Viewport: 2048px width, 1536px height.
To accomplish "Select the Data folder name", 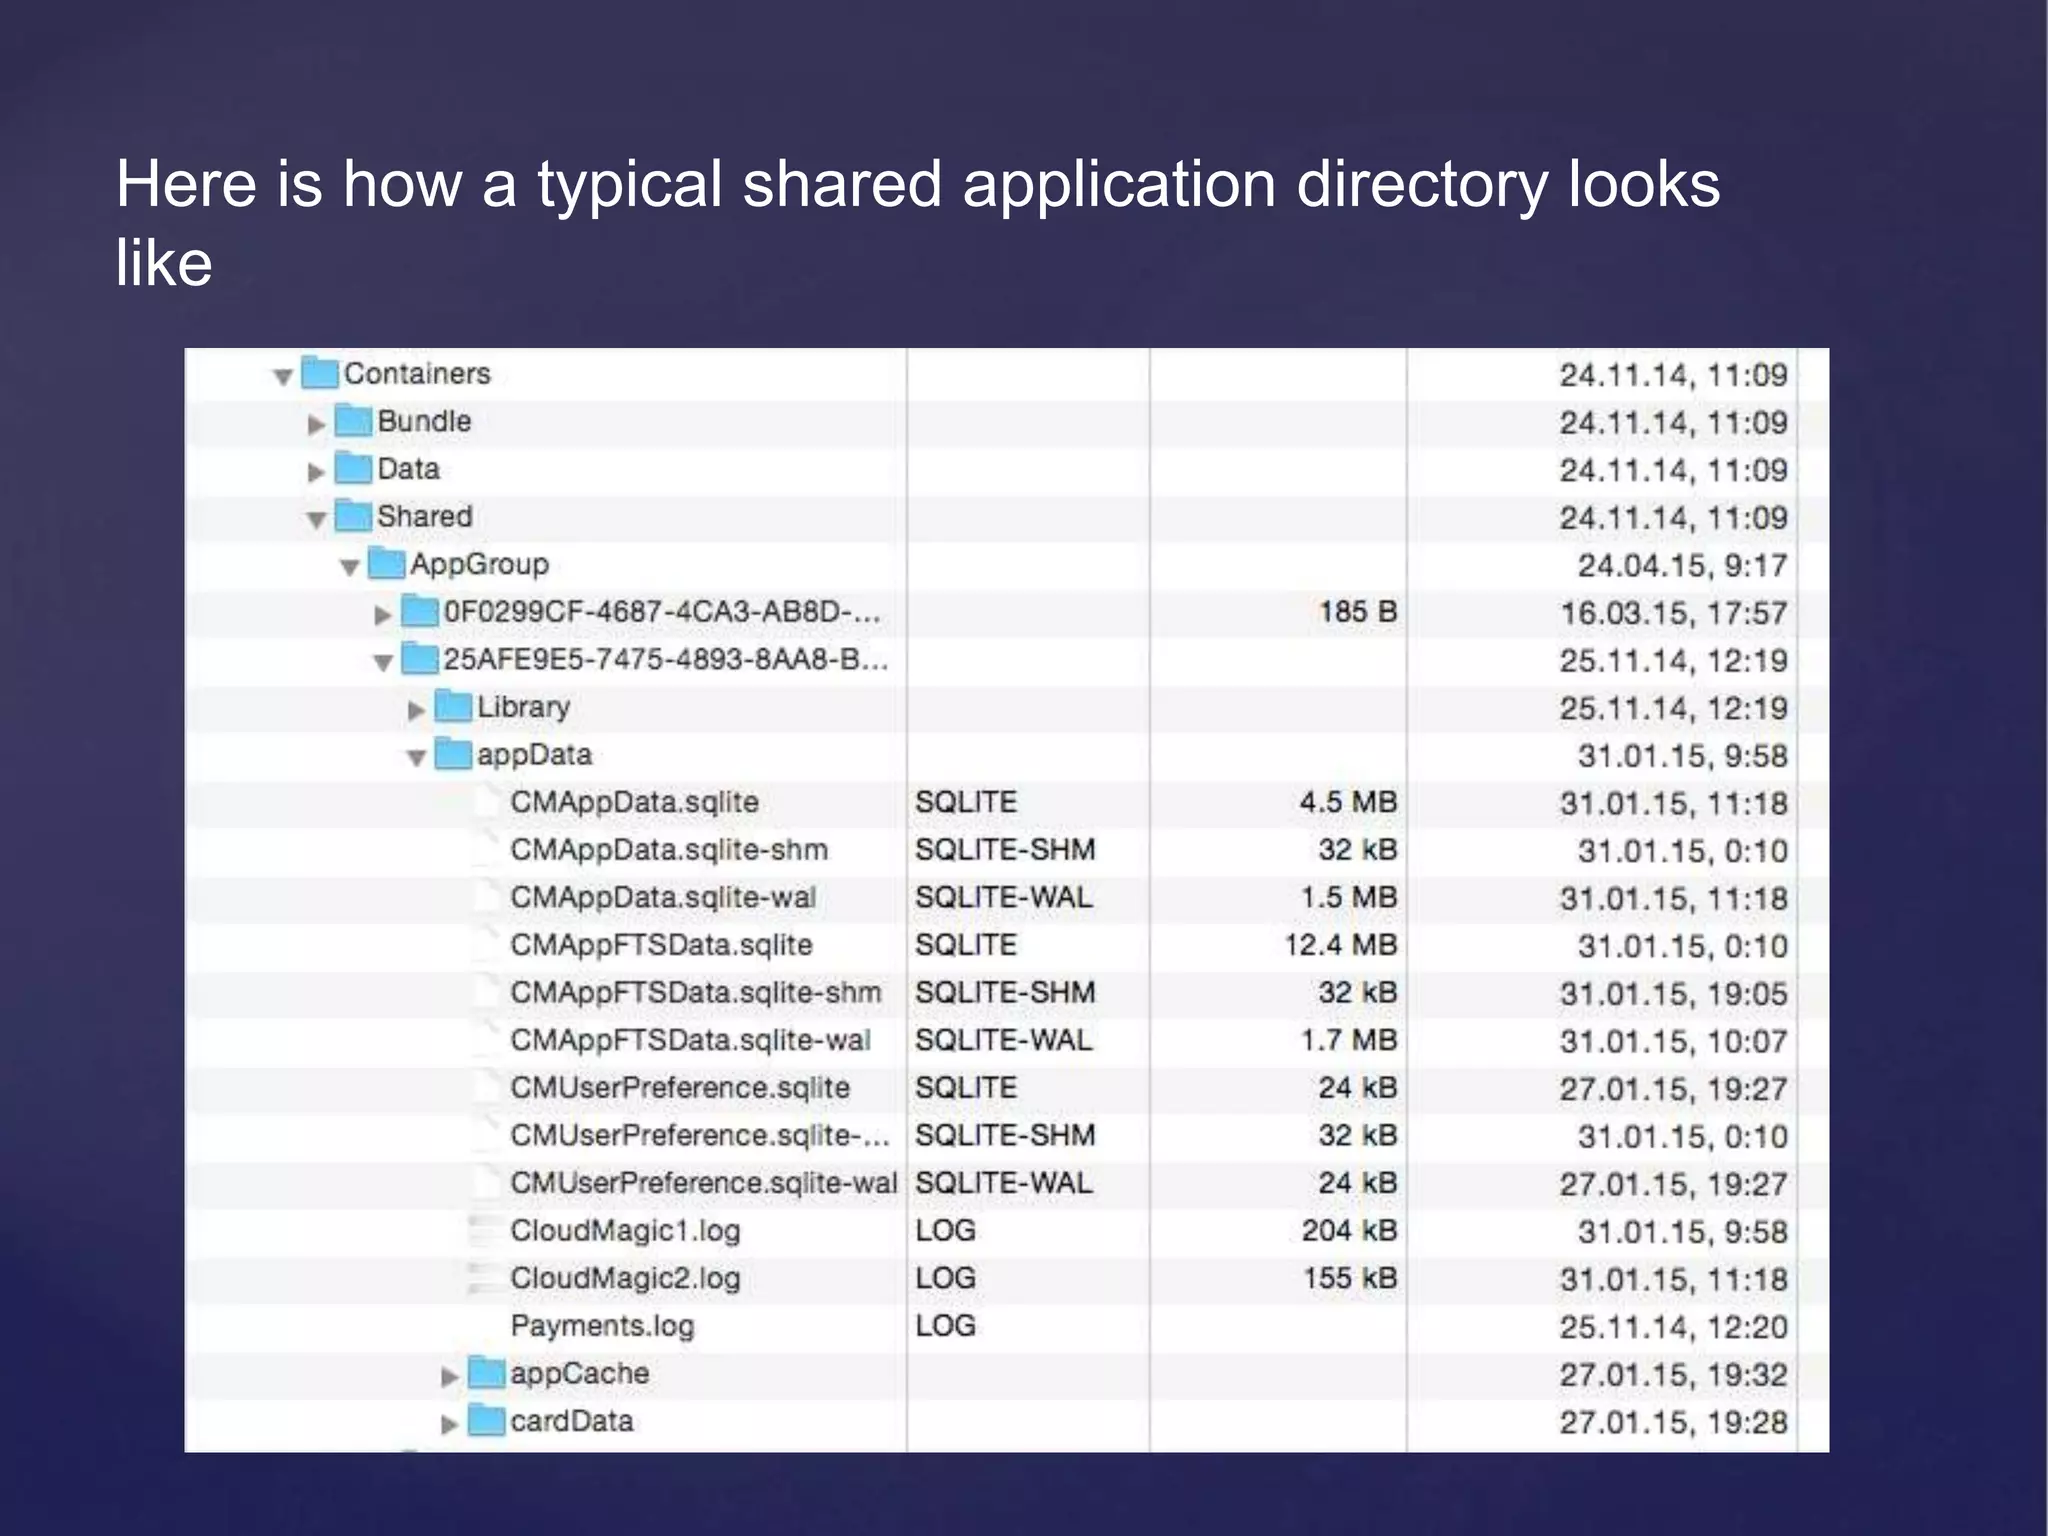I will click(x=408, y=469).
